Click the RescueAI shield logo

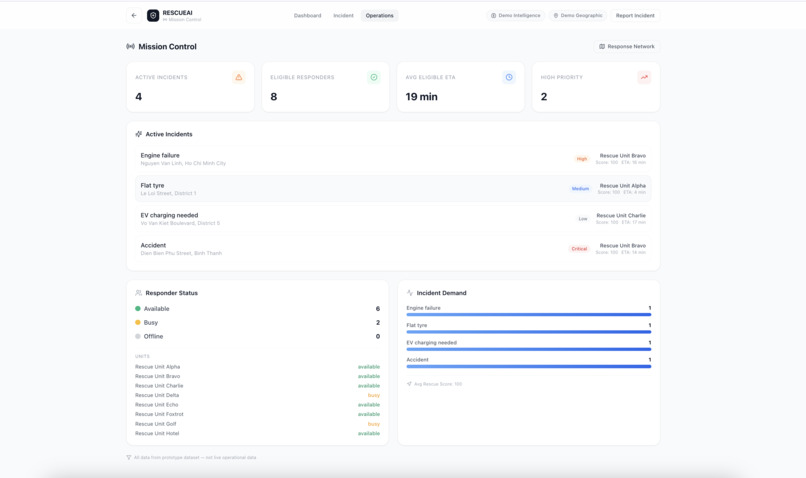[x=153, y=15]
